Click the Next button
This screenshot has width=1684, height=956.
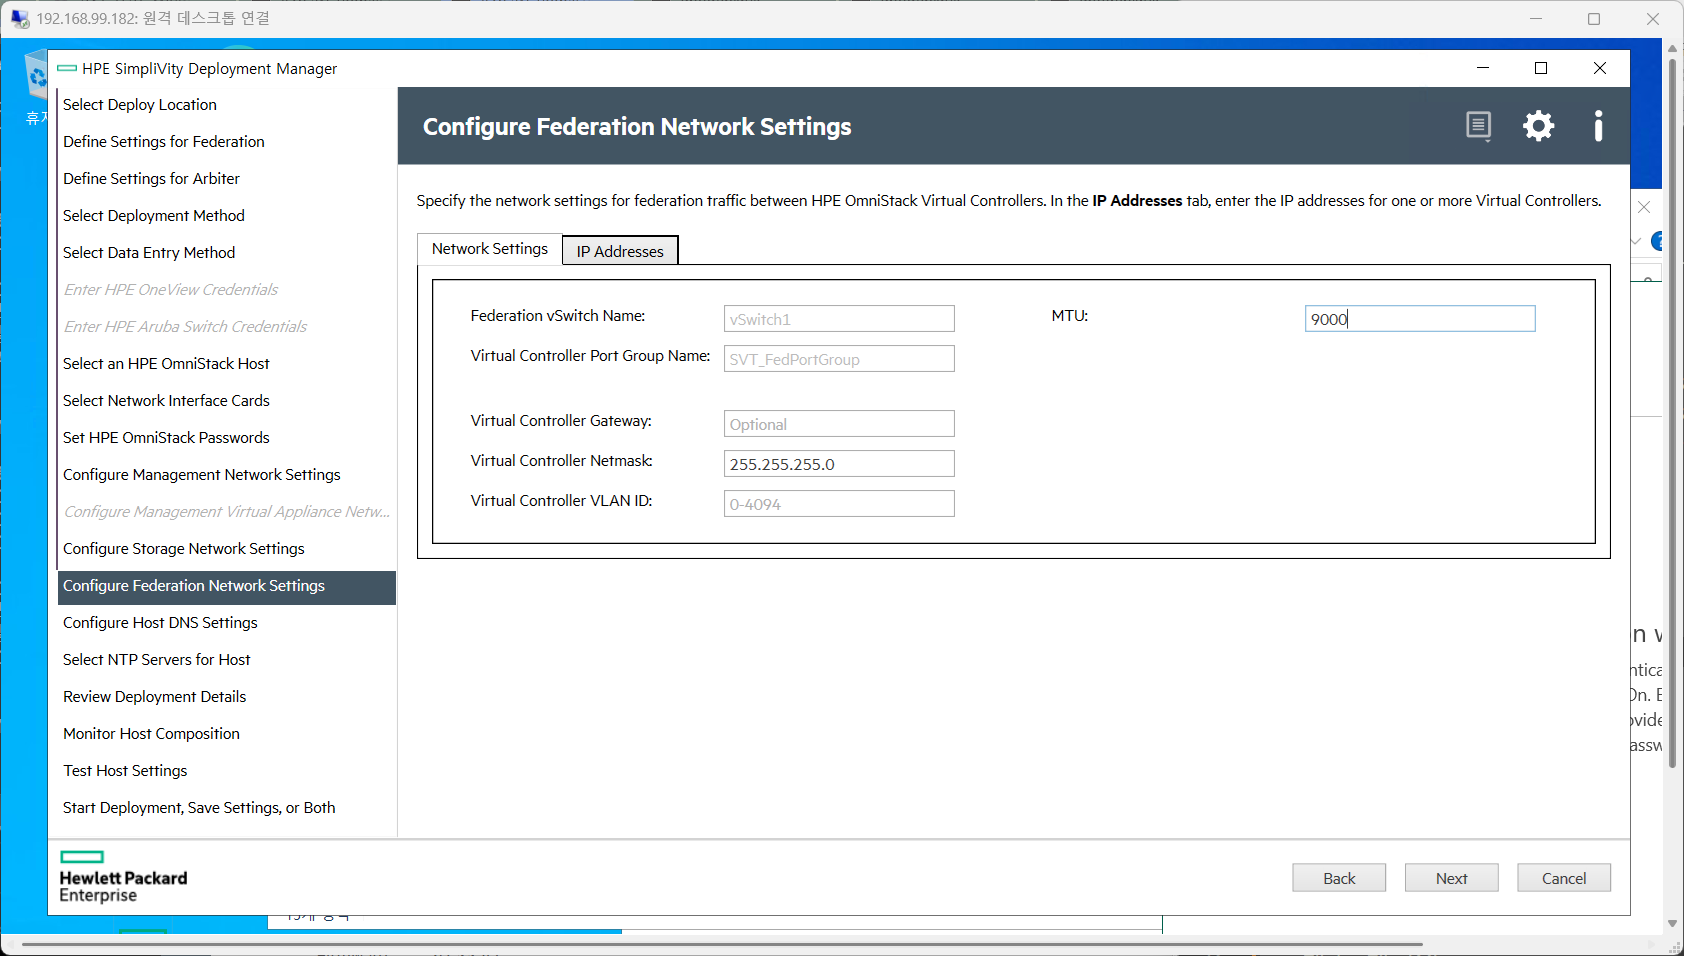click(1451, 878)
